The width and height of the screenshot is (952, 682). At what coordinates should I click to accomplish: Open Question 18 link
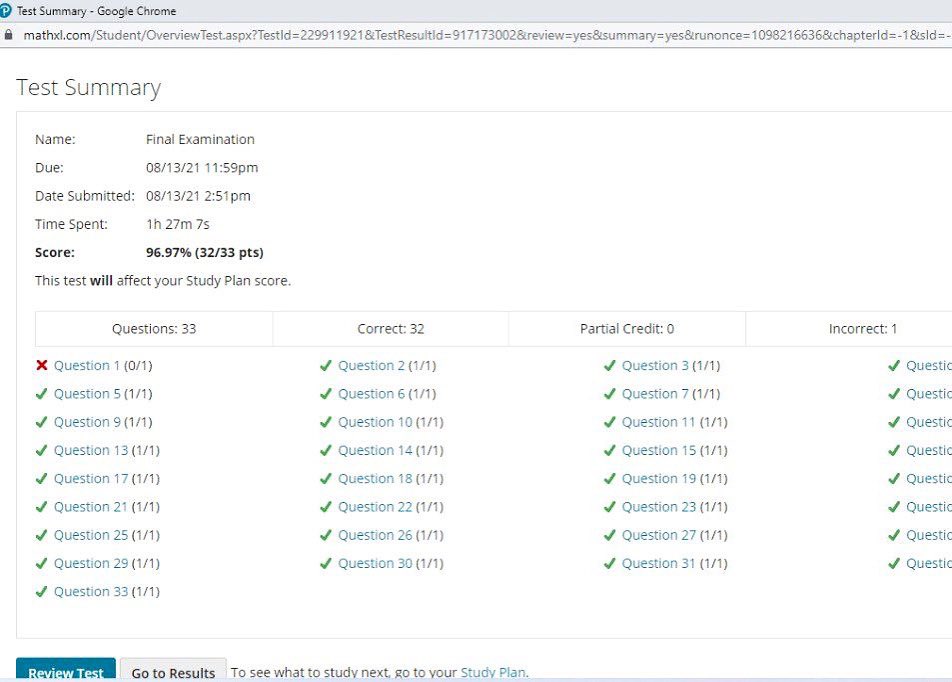375,479
